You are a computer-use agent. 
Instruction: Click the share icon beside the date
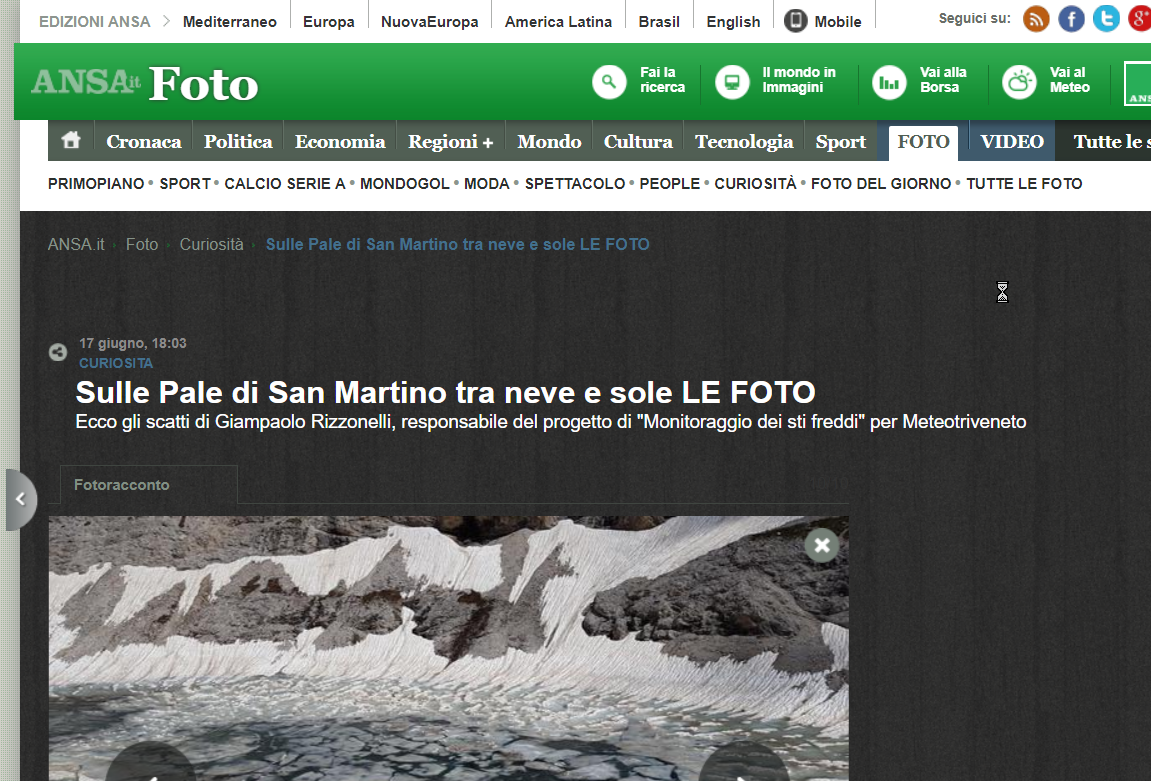[x=58, y=352]
